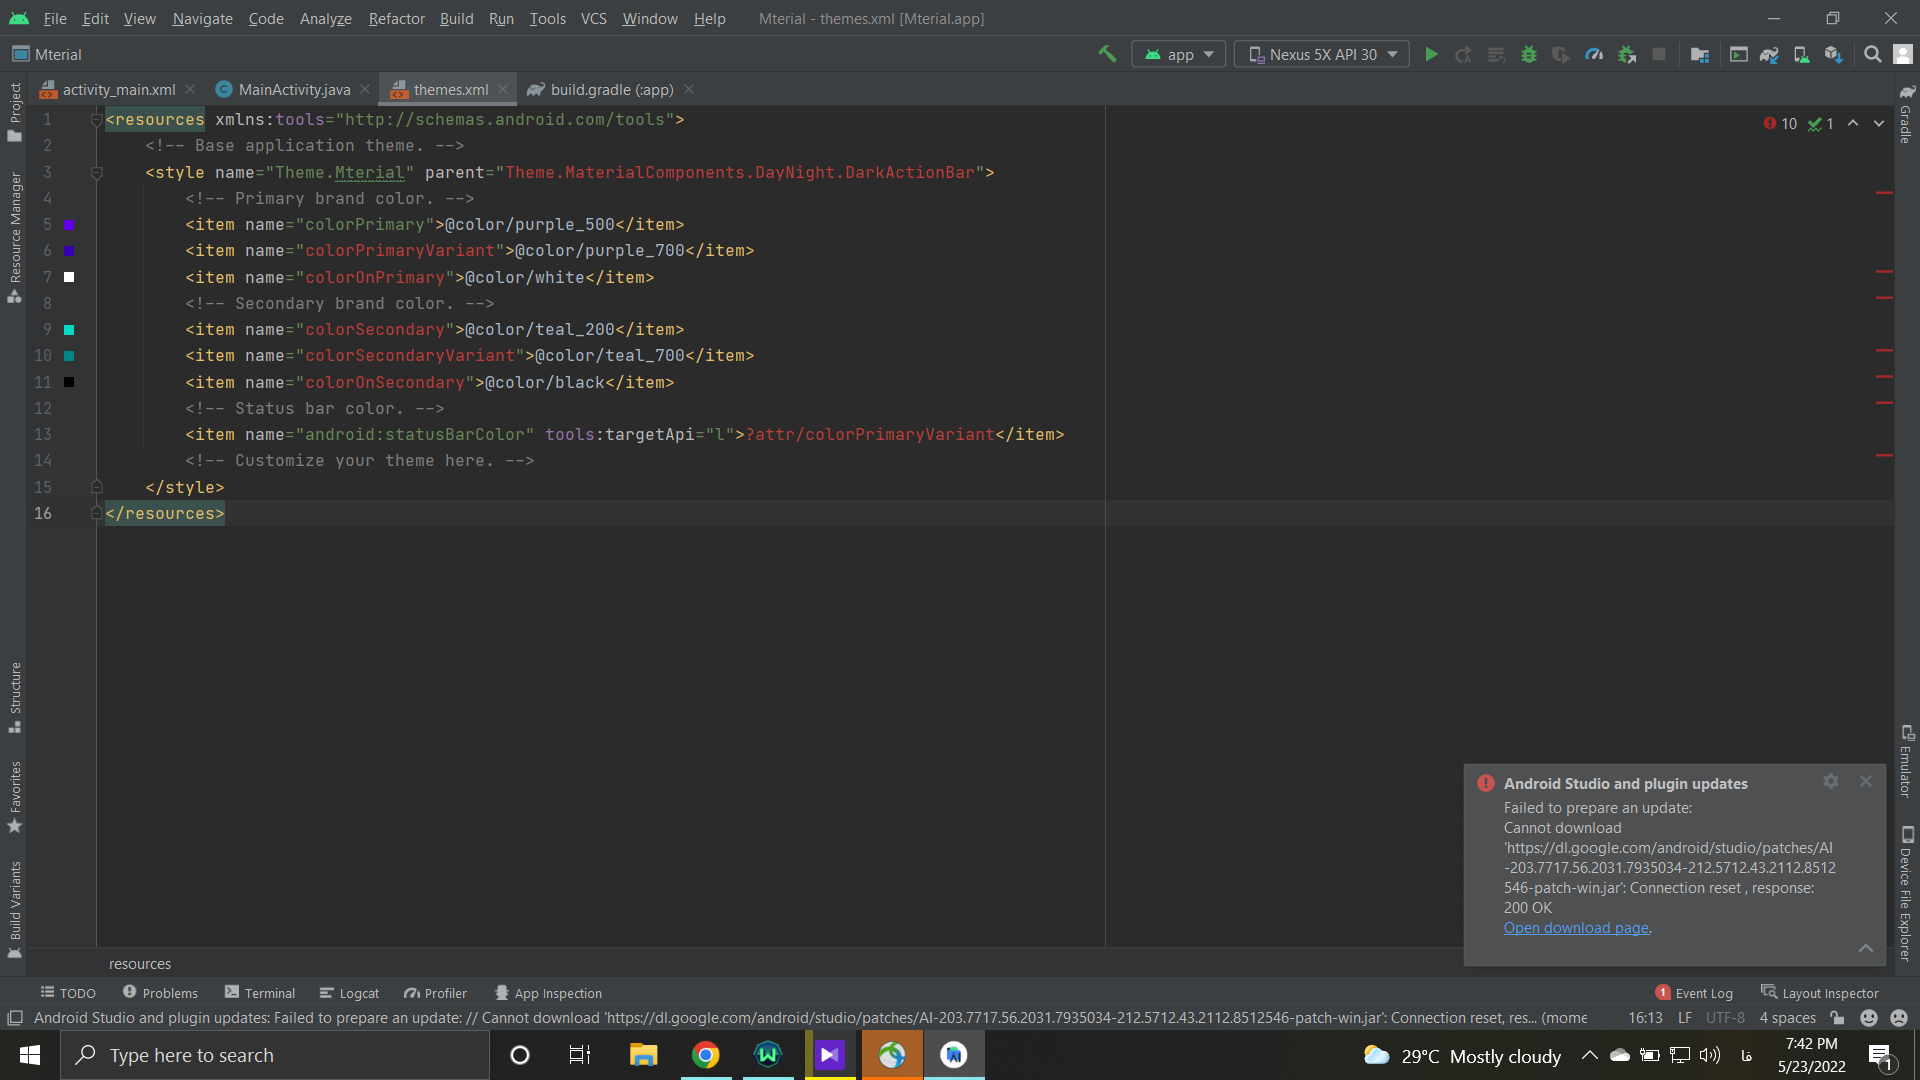Open the SDK Manager cube icon
1920x1080 pixels.
1833,54
